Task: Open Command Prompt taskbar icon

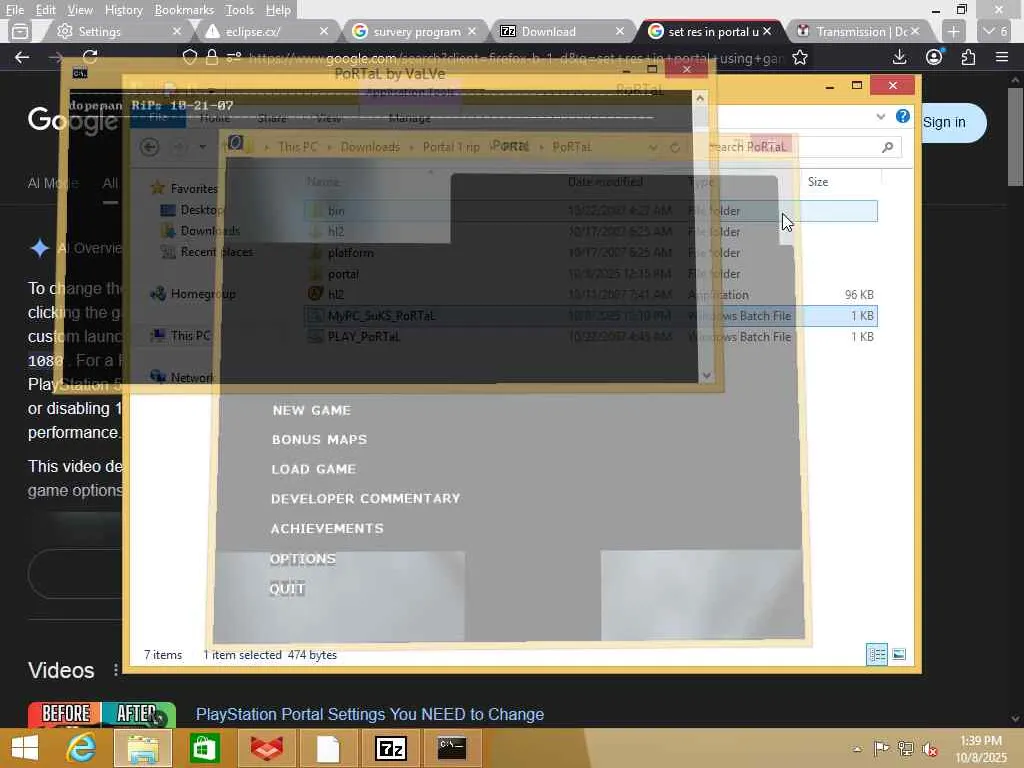Action: [452, 748]
